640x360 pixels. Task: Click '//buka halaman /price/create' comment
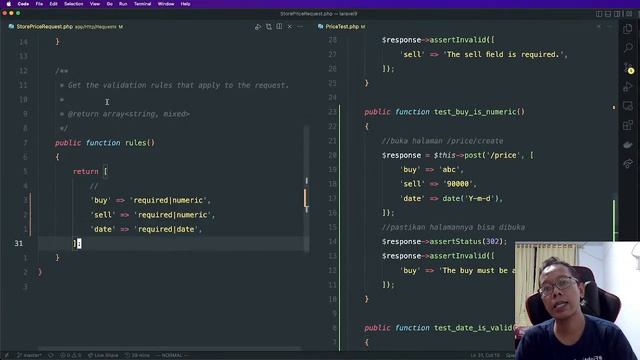pyautogui.click(x=442, y=141)
